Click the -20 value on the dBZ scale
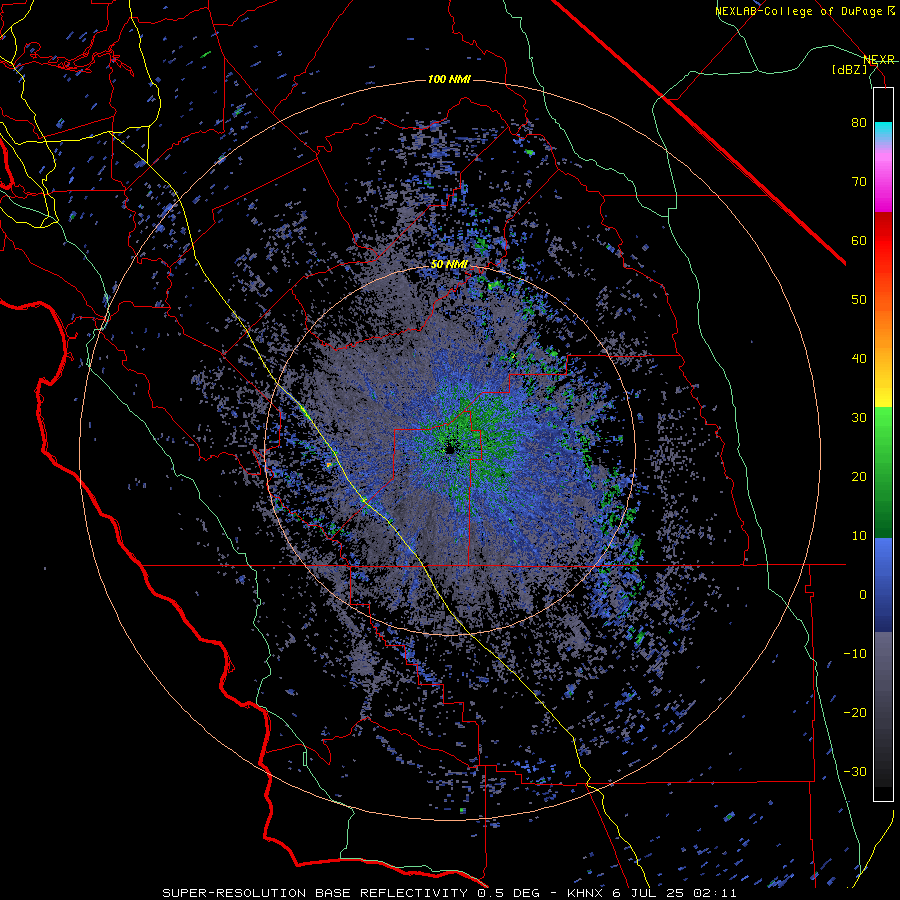Viewport: 900px width, 900px height. pyautogui.click(x=855, y=712)
